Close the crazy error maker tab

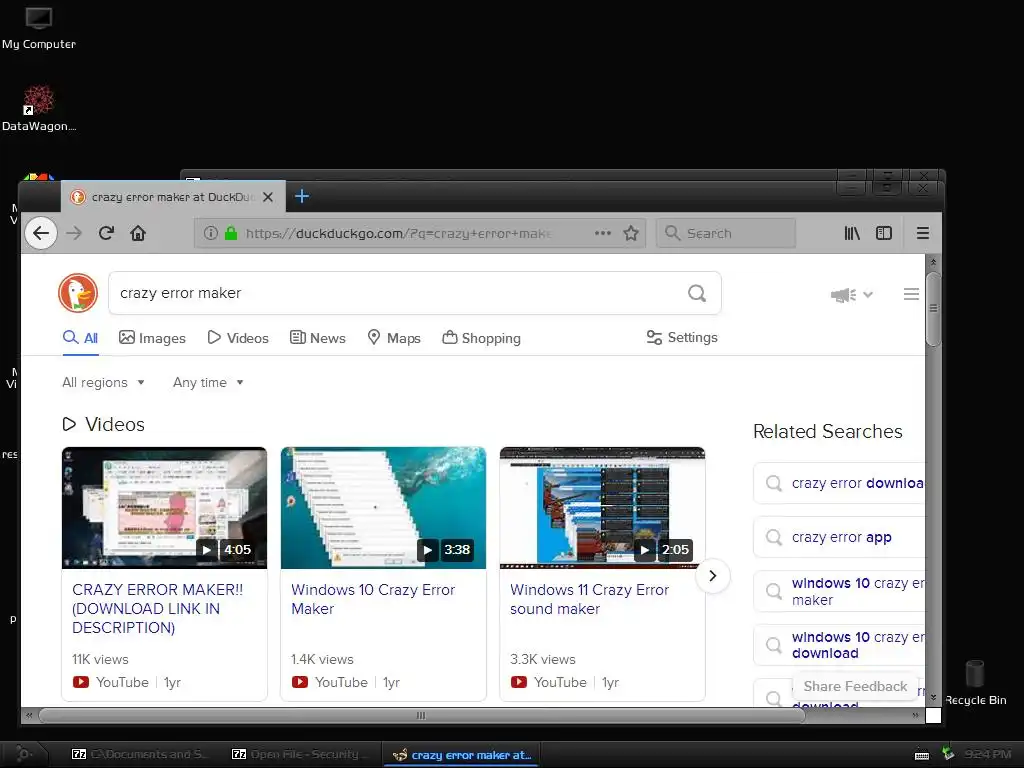click(268, 197)
